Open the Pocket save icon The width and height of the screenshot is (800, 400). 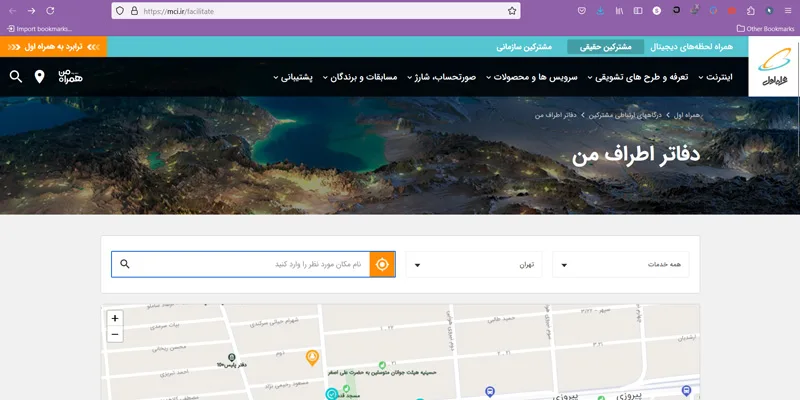[x=582, y=11]
